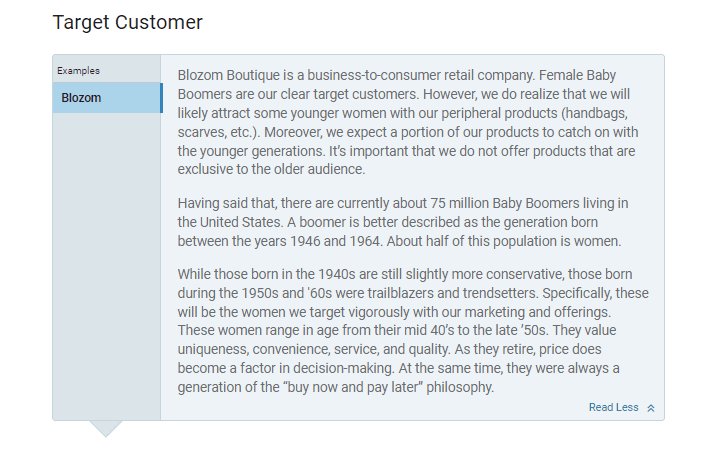Collapse text using double chevron up icon

coord(651,408)
